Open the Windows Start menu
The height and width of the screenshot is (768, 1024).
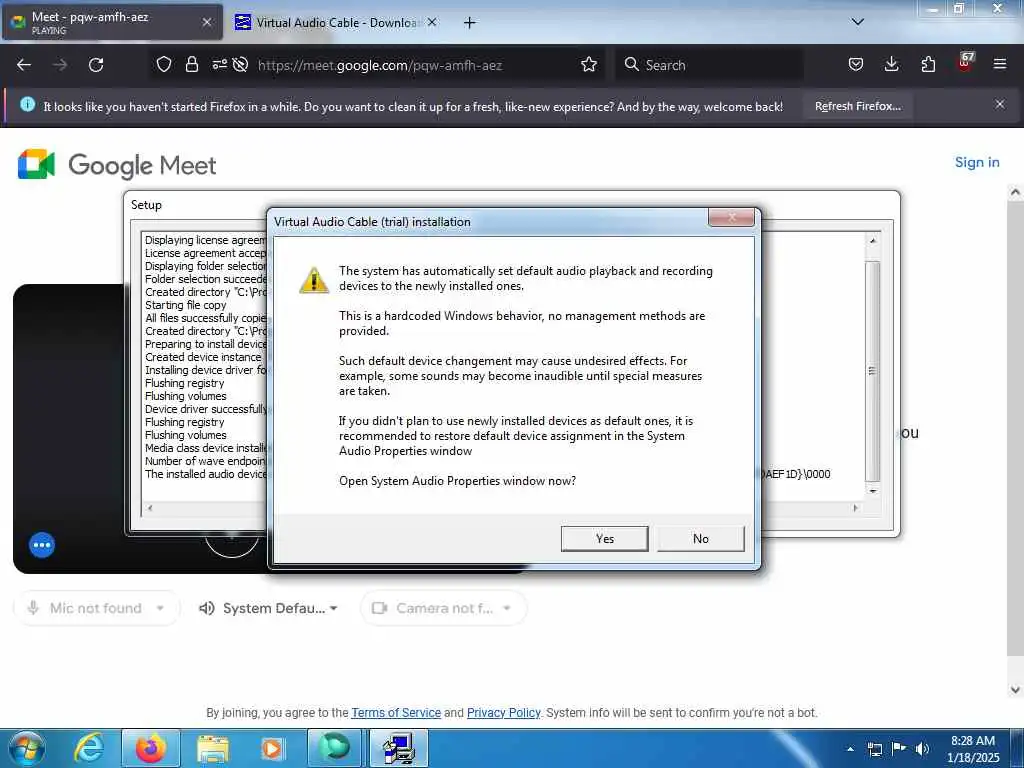click(27, 748)
